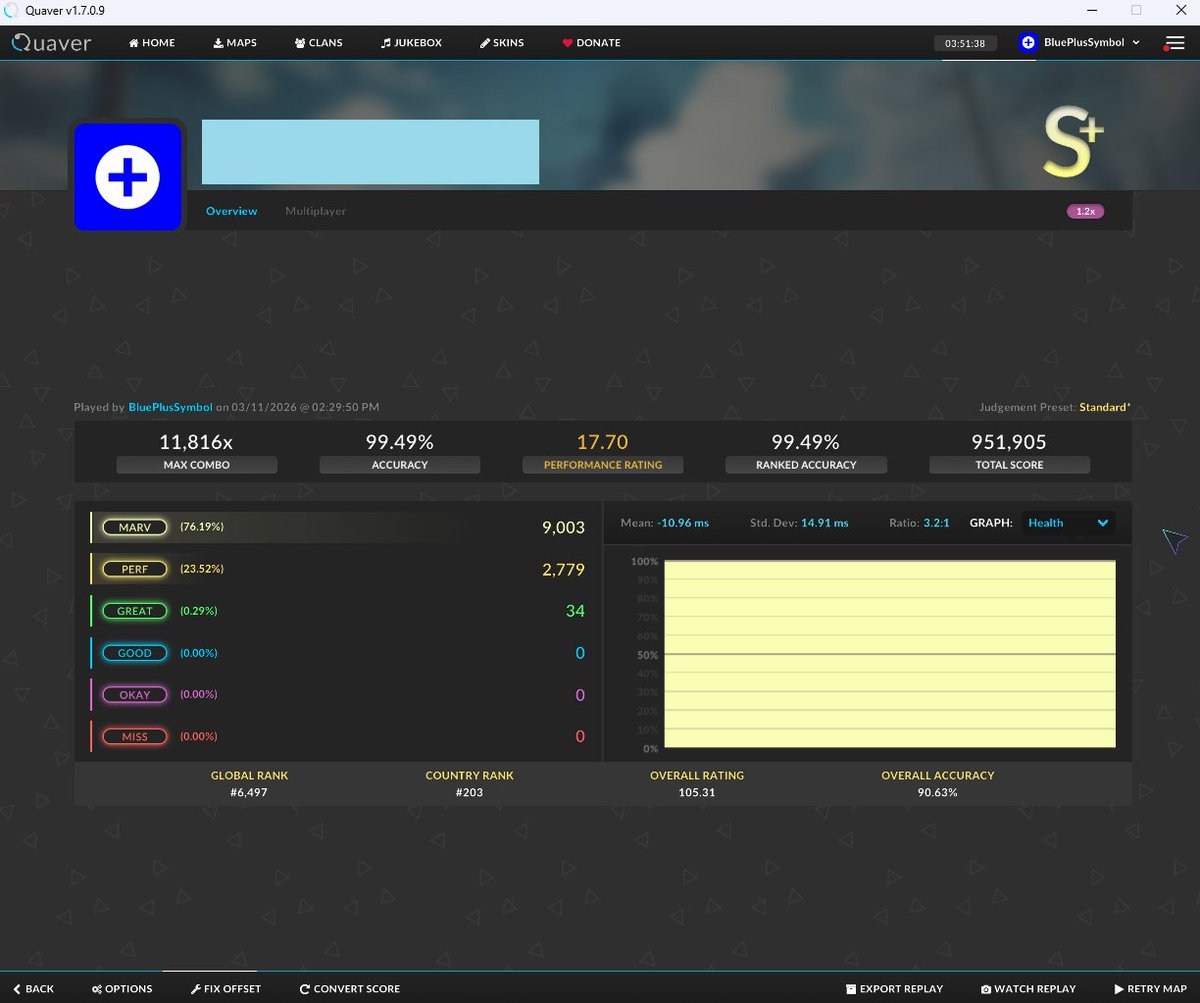Click the 34 GREAT count
The image size is (1200, 1003).
coord(575,611)
